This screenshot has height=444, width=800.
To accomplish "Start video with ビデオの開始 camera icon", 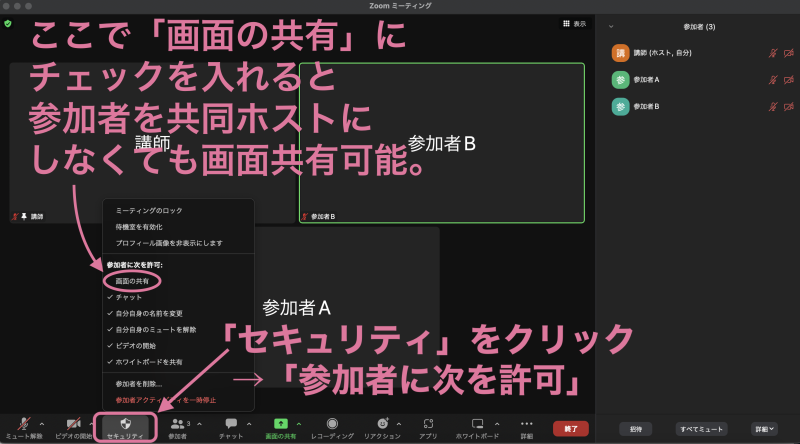I will 73,424.
